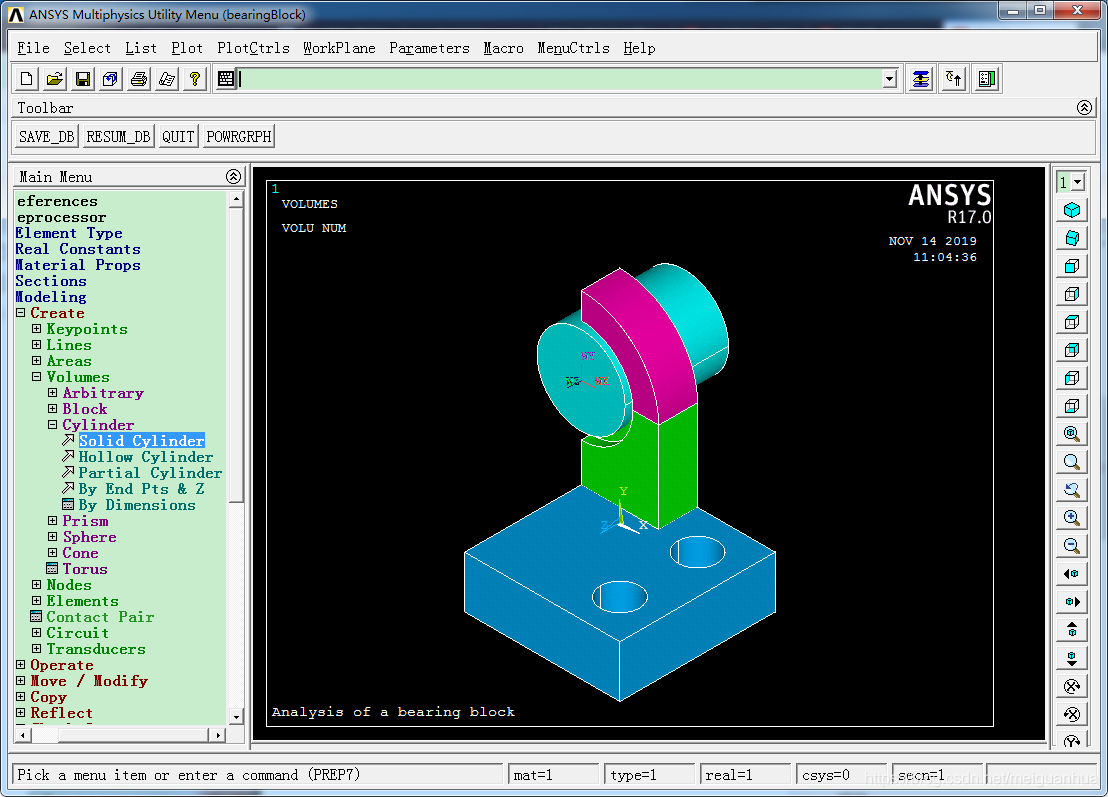The width and height of the screenshot is (1108, 797).
Task: Click the RESUM_DB toolbar button
Action: point(119,136)
